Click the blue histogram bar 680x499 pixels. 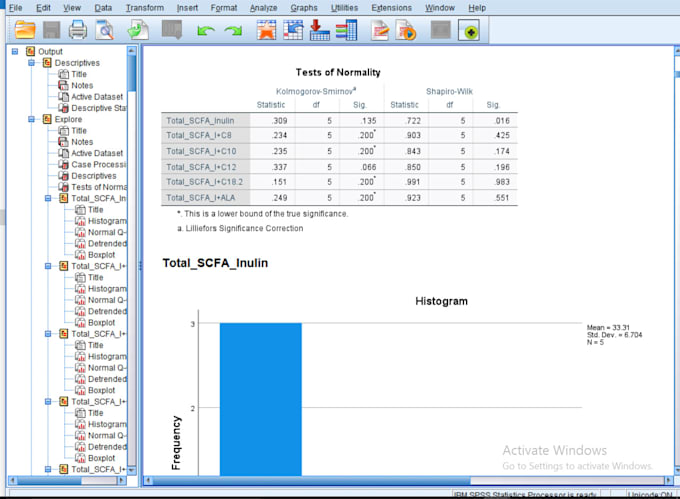click(261, 399)
